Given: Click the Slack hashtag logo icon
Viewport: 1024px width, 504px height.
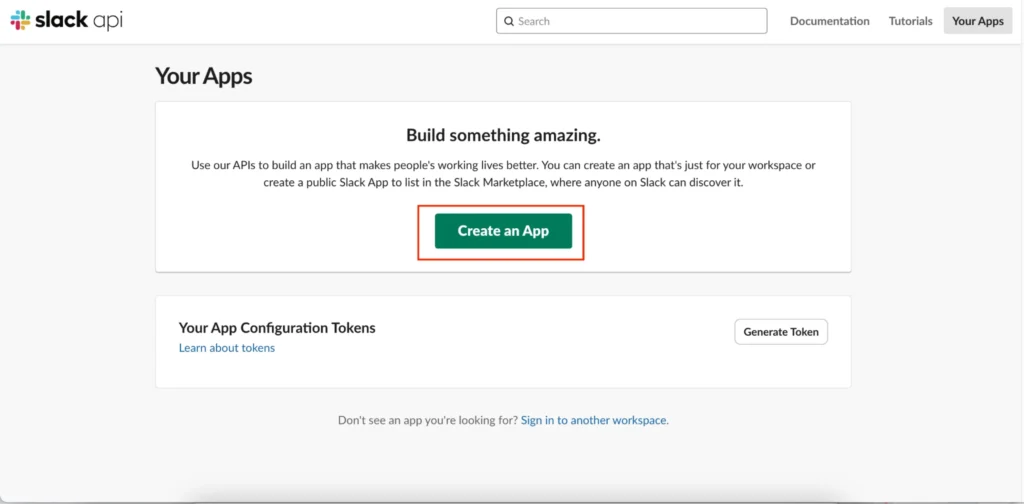Looking at the screenshot, I should 20,20.
